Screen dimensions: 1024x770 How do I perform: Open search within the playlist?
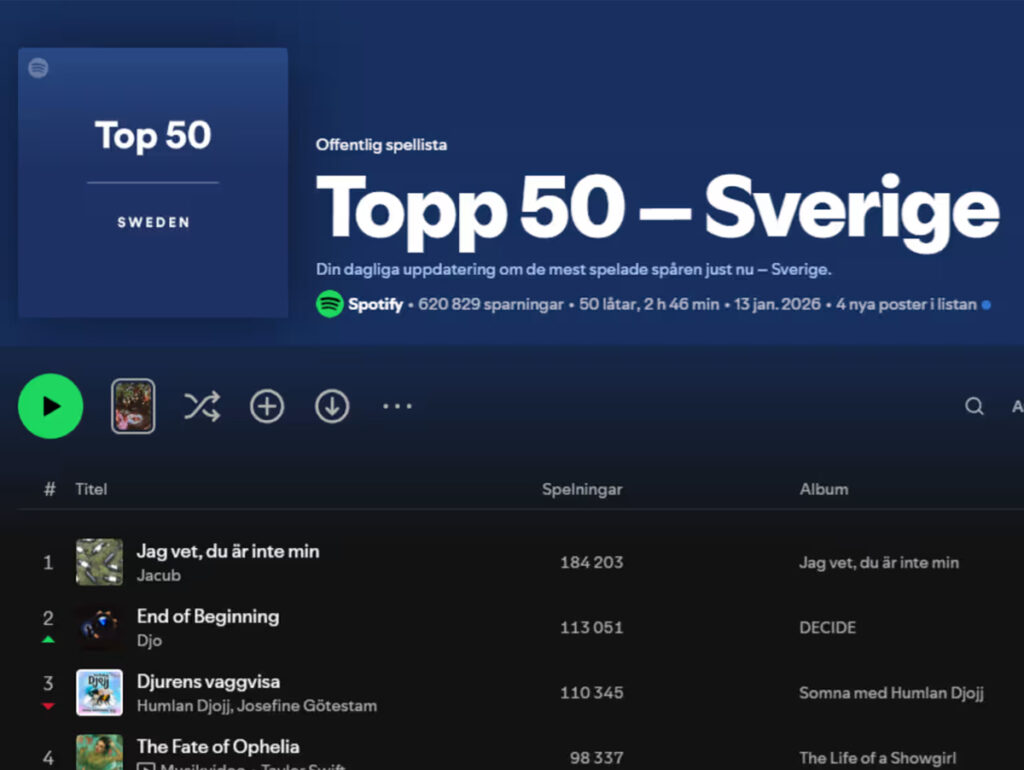[974, 406]
